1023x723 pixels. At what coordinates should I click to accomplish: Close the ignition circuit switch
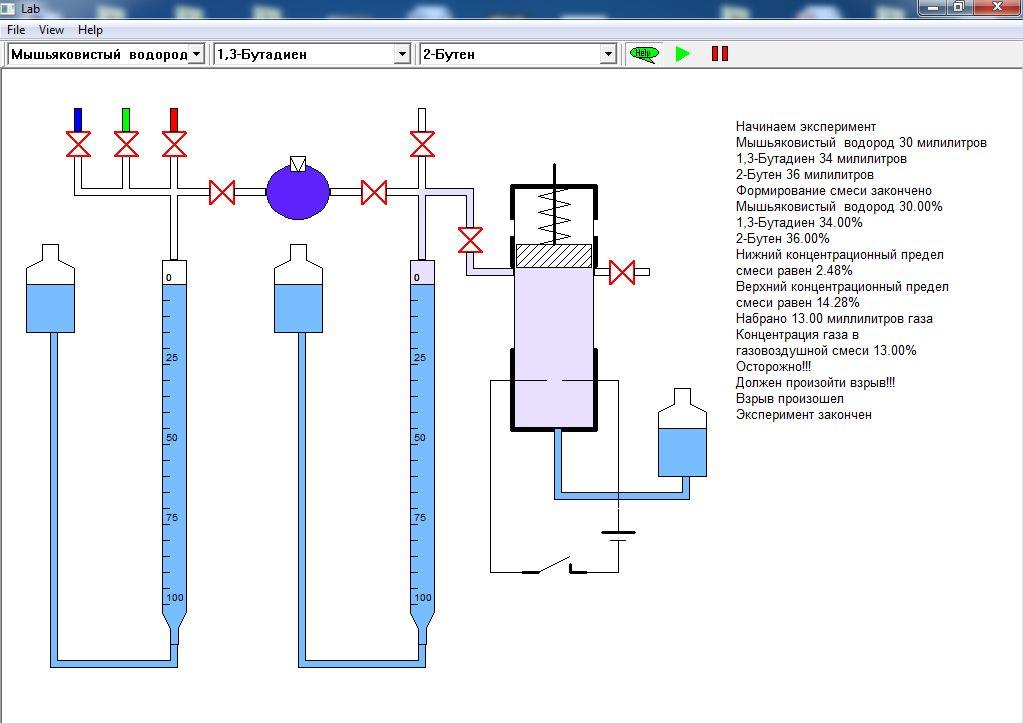(554, 565)
